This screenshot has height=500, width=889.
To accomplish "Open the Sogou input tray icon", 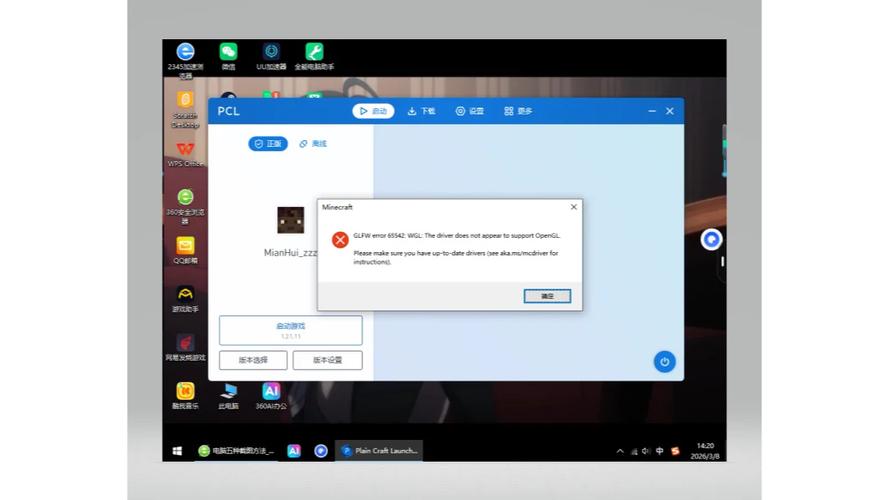I will [x=675, y=451].
